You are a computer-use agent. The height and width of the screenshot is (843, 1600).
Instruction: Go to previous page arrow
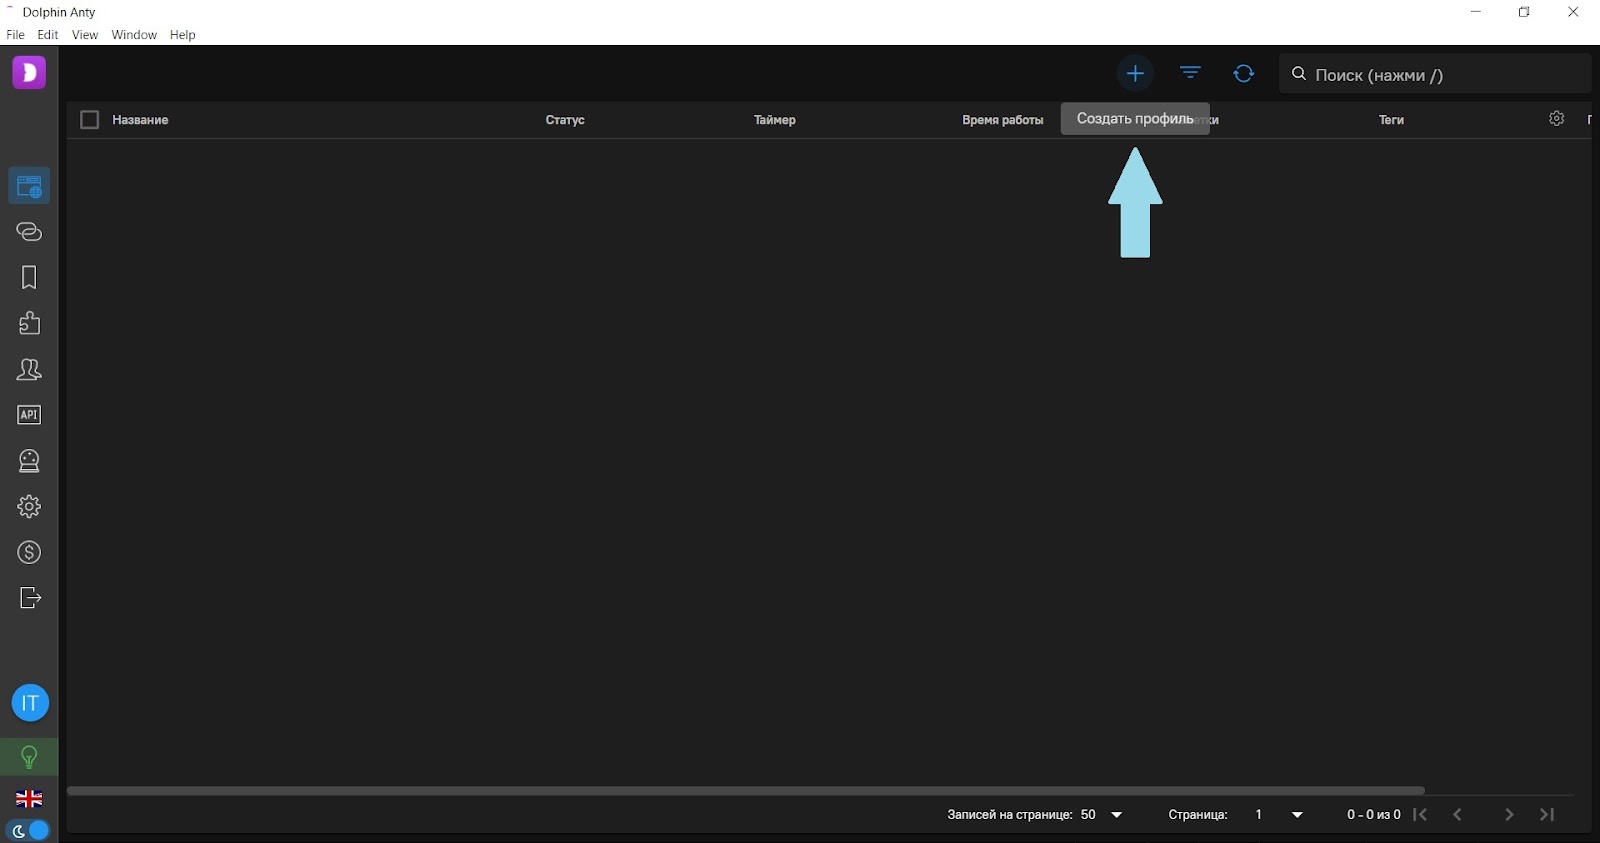[1458, 815]
